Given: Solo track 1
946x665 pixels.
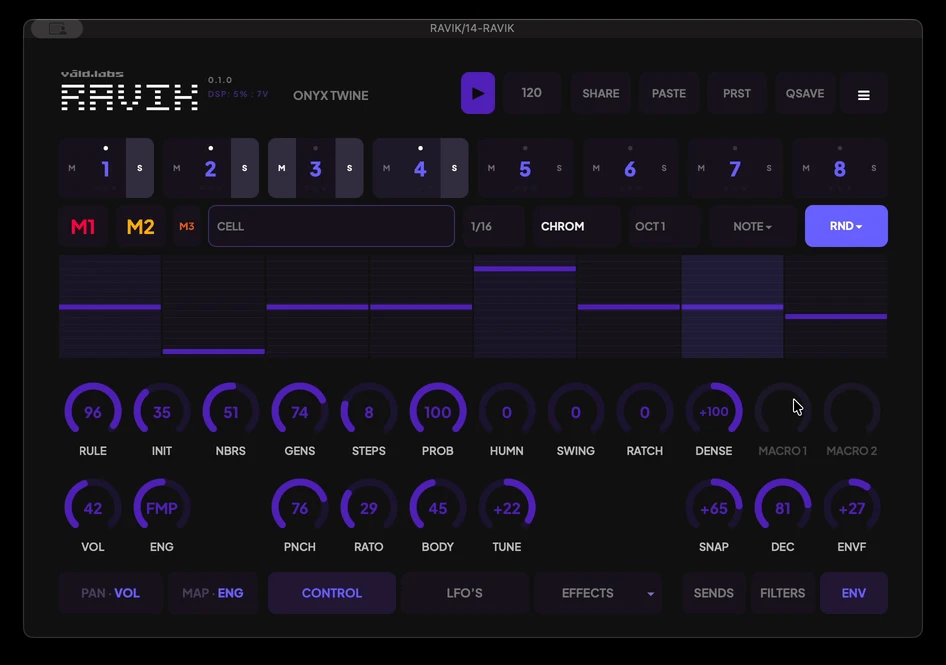Looking at the screenshot, I should coord(139,168).
